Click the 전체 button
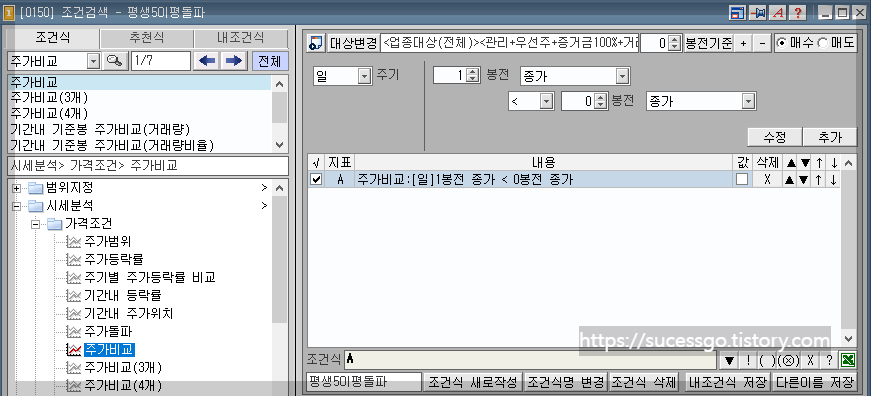Screen dimensions: 871x396 pyautogui.click(x=269, y=61)
